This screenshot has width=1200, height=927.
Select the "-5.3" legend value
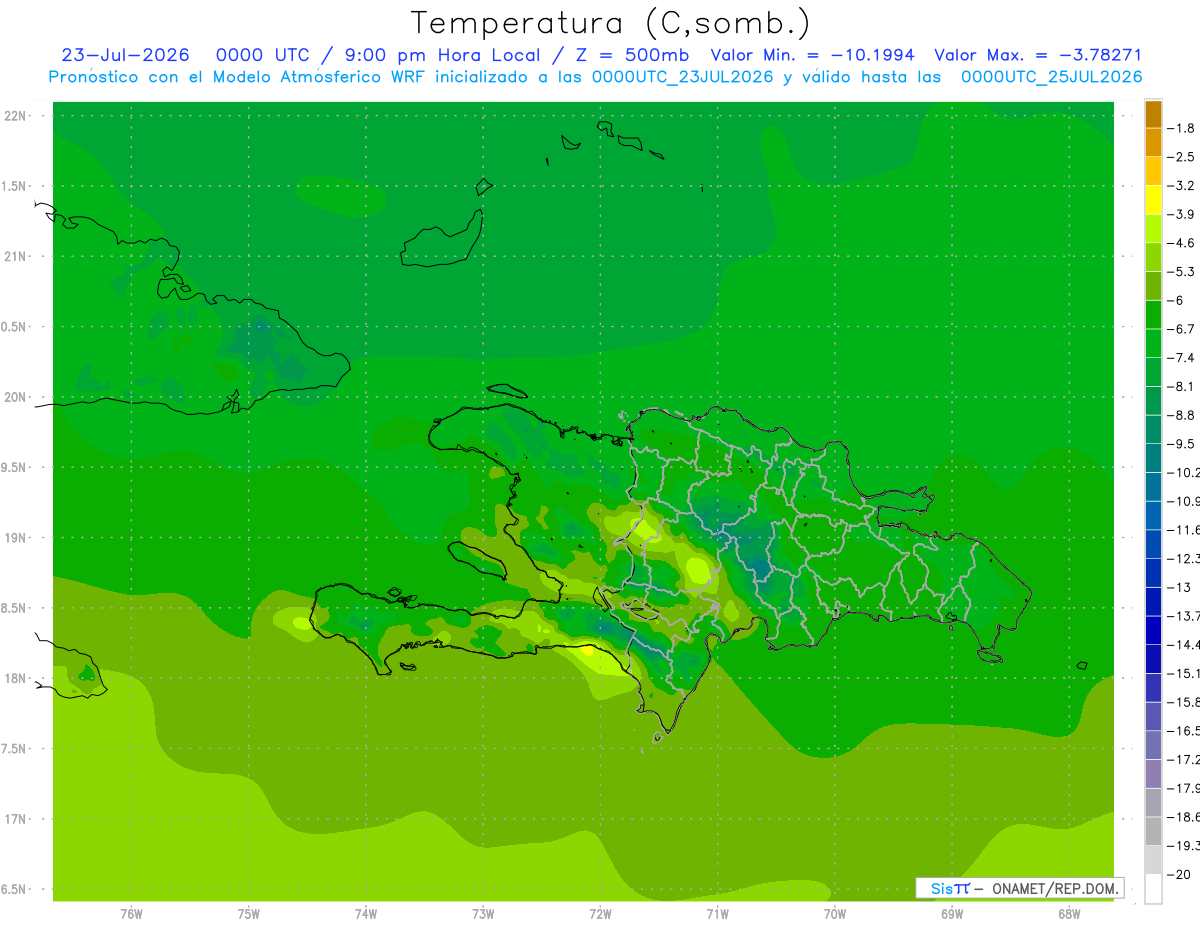coord(1181,271)
